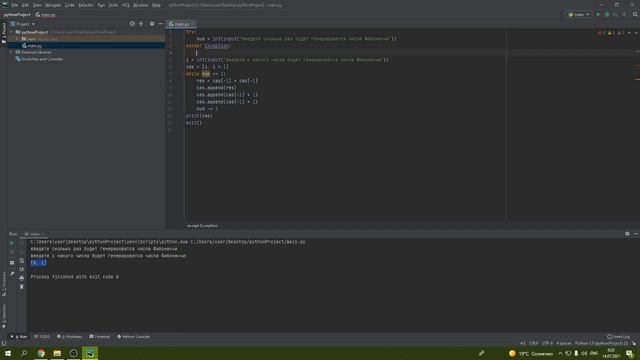Open the Run tool window button

(19, 337)
